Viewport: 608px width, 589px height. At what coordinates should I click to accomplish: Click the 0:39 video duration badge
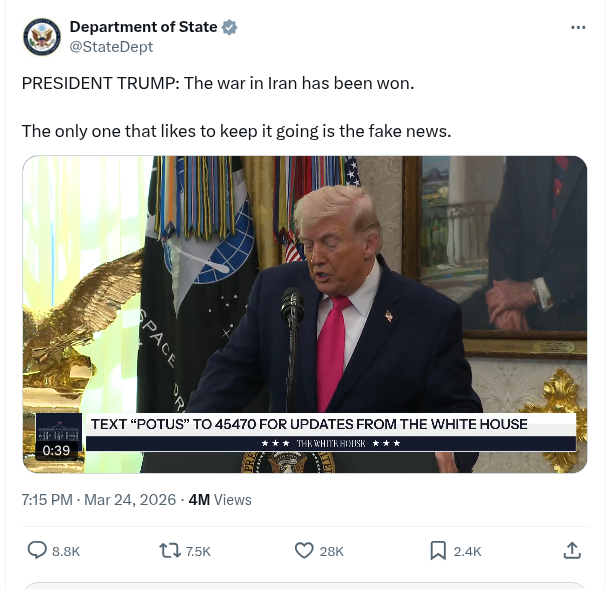[x=56, y=450]
